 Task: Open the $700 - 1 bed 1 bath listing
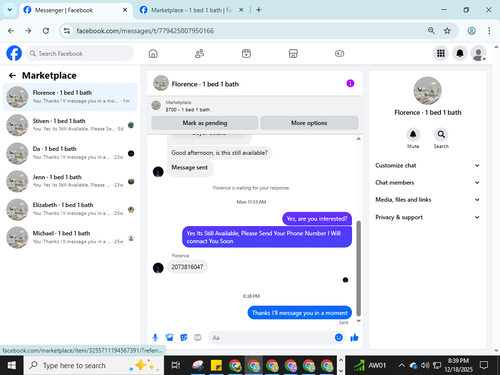coord(188,109)
